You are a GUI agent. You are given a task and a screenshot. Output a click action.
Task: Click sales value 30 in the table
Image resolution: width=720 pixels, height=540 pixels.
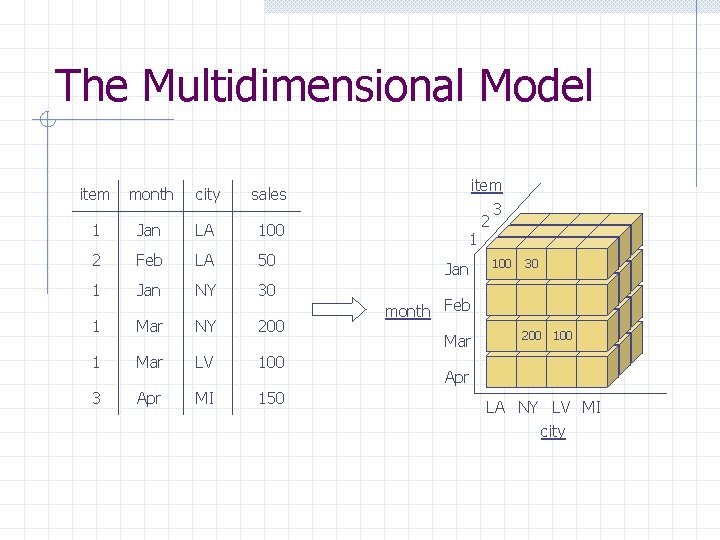click(x=266, y=290)
